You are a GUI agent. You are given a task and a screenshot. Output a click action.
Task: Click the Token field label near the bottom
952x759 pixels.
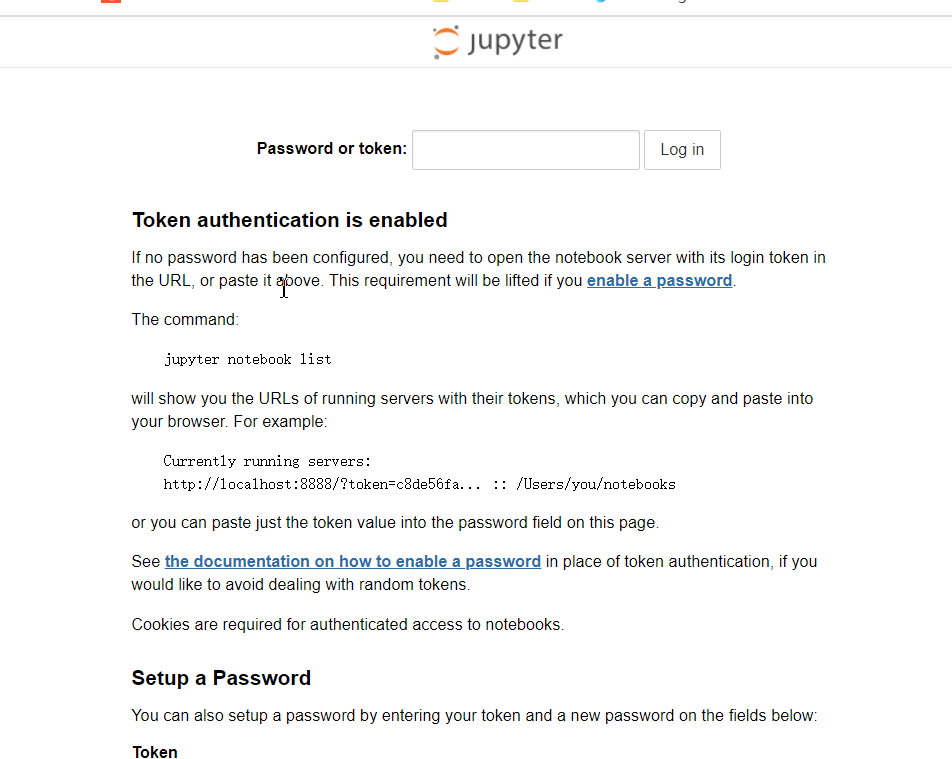pos(154,752)
